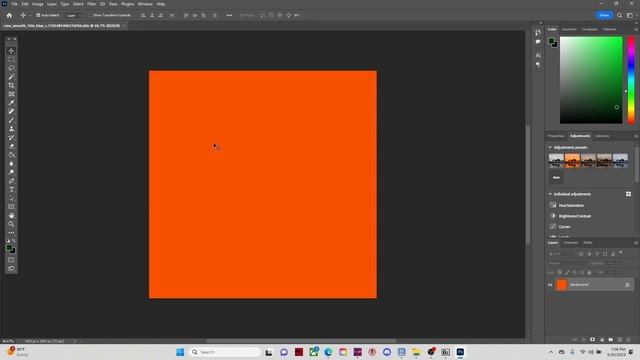
Task: Click the toolbox foreground color swatch
Action: coord(9,248)
